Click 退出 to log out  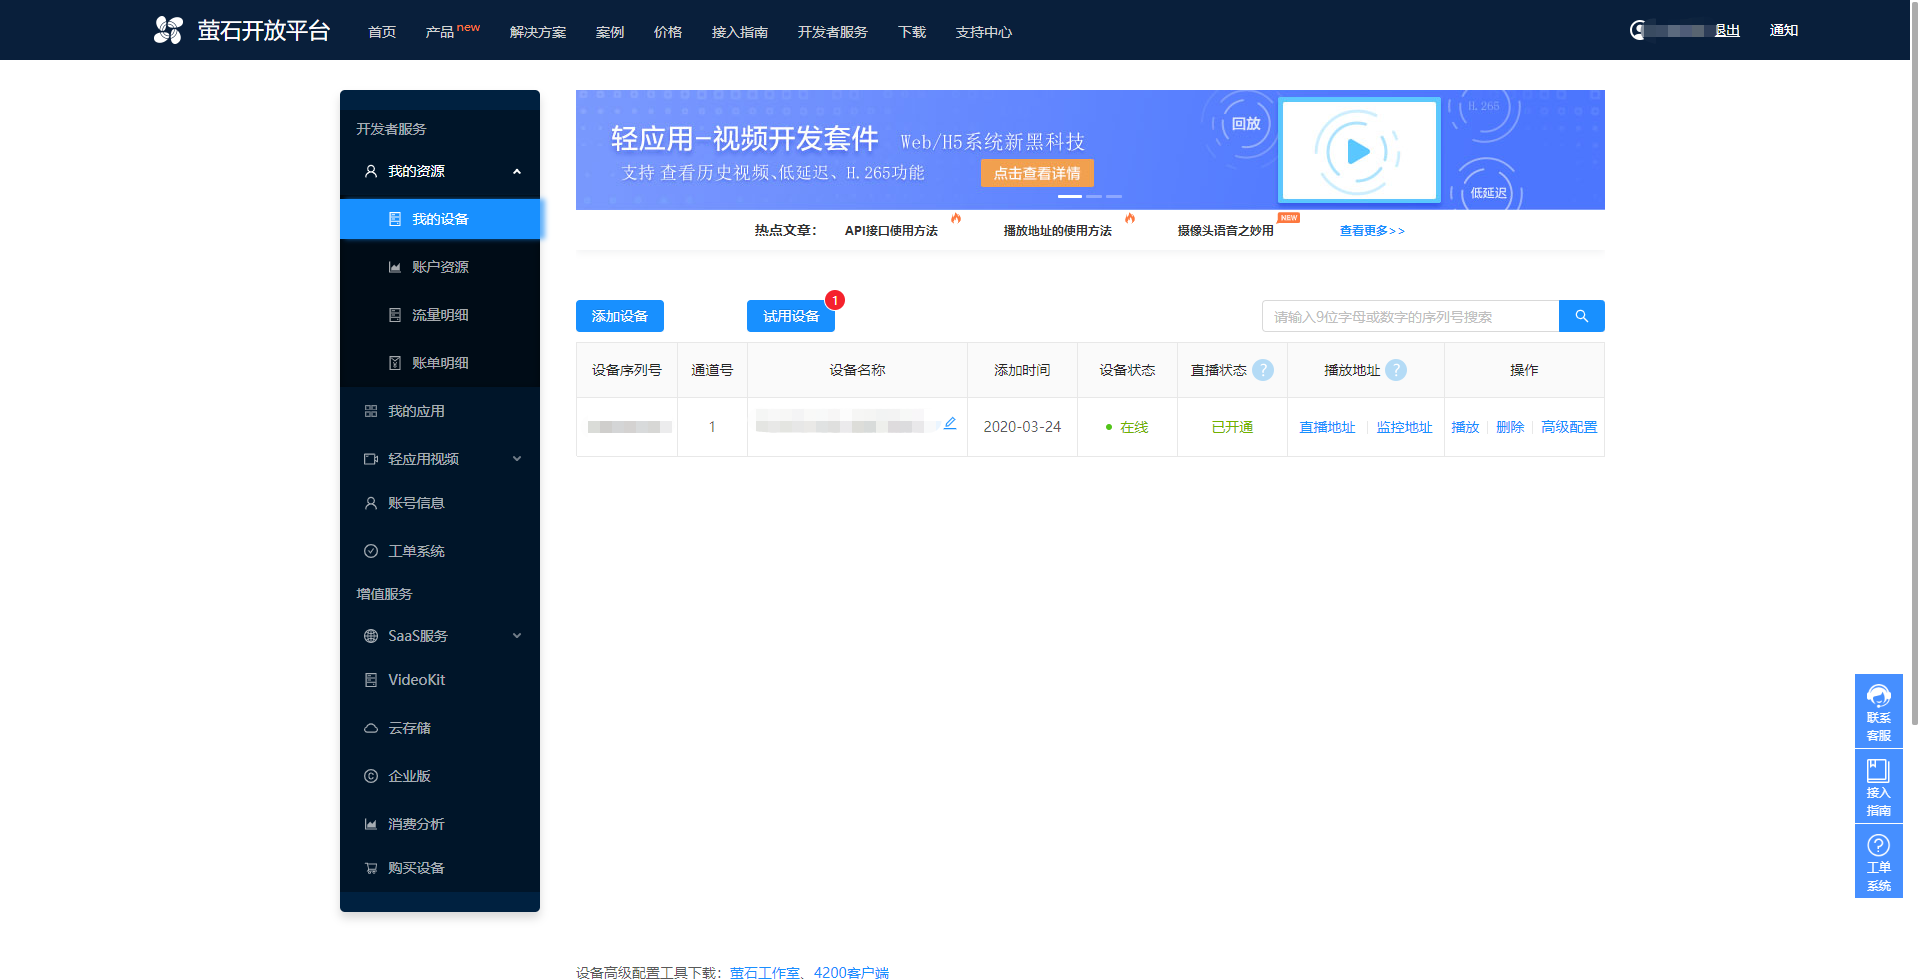1727,30
